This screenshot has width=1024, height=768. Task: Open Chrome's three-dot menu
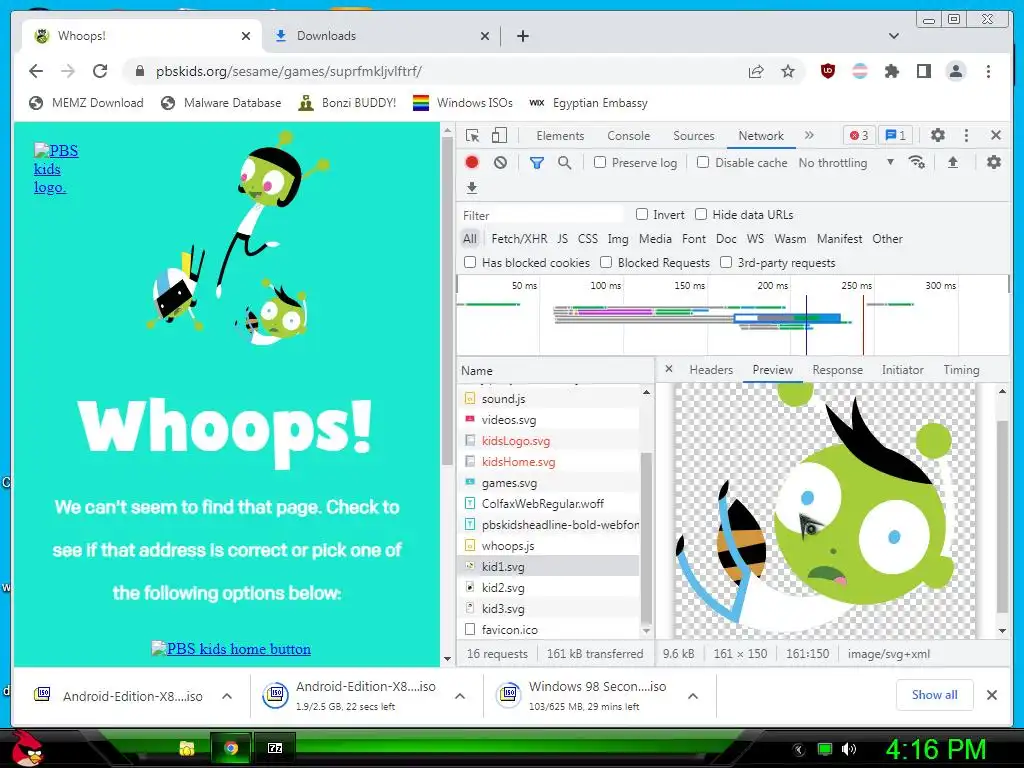988,71
